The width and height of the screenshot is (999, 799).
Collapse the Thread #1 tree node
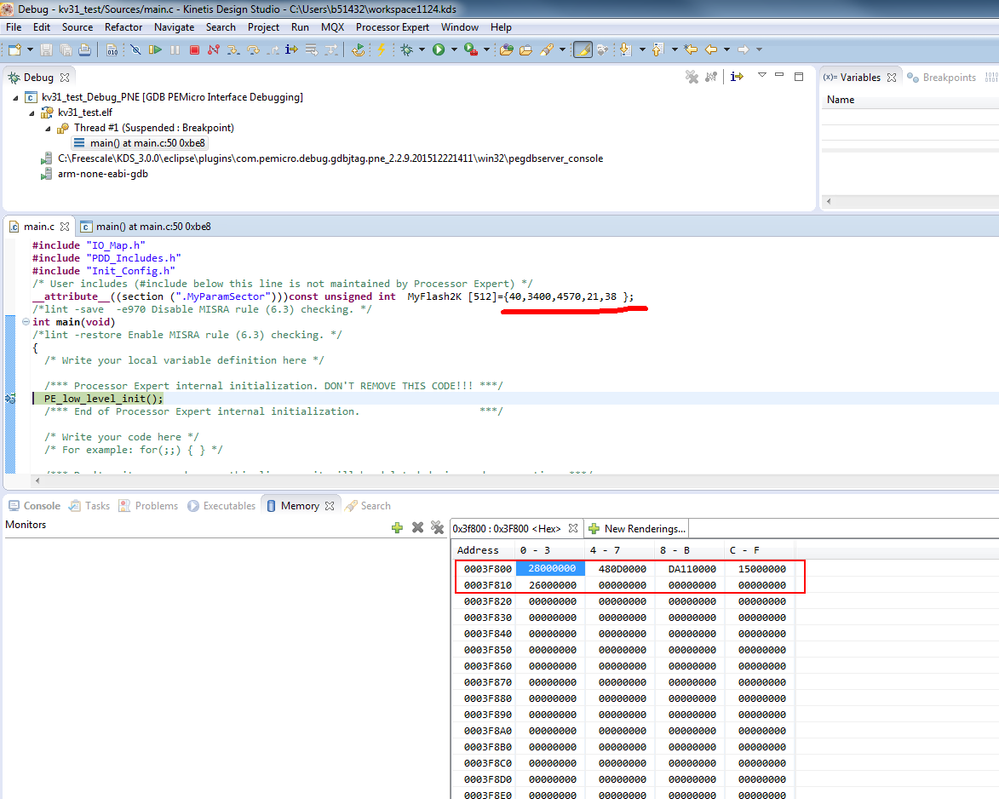[48, 128]
